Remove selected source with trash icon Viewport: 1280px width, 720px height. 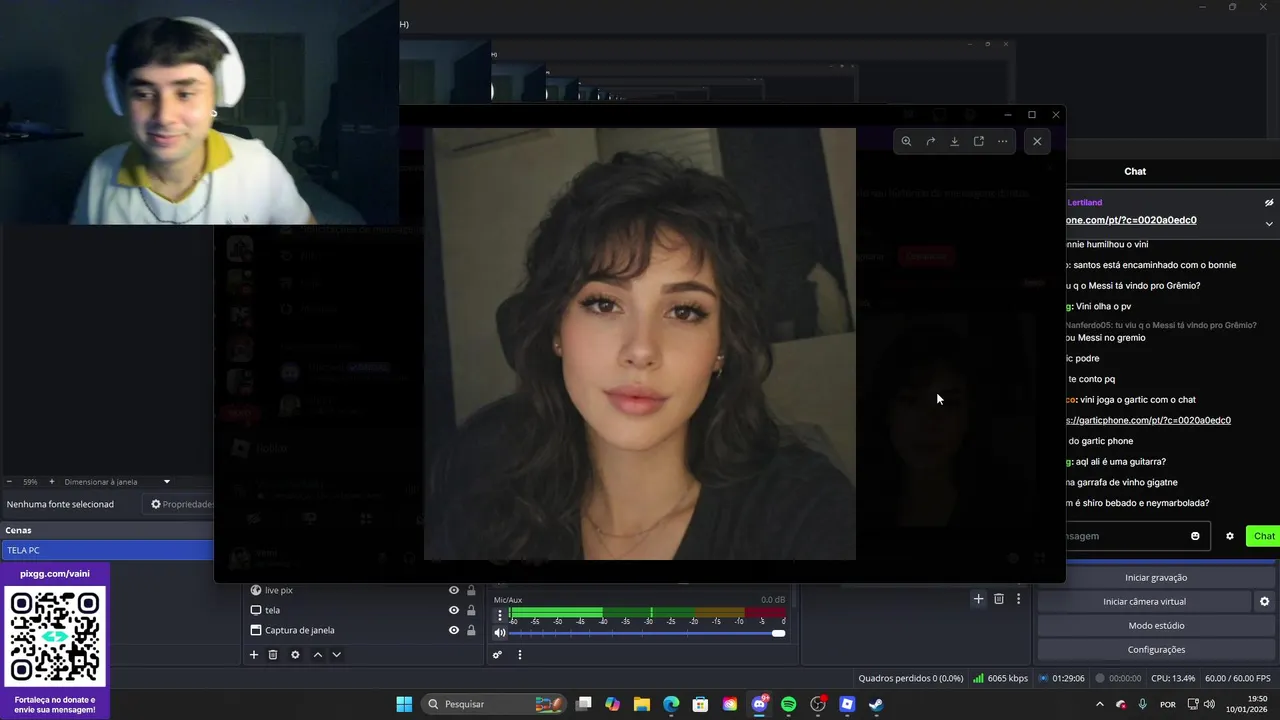click(x=273, y=655)
